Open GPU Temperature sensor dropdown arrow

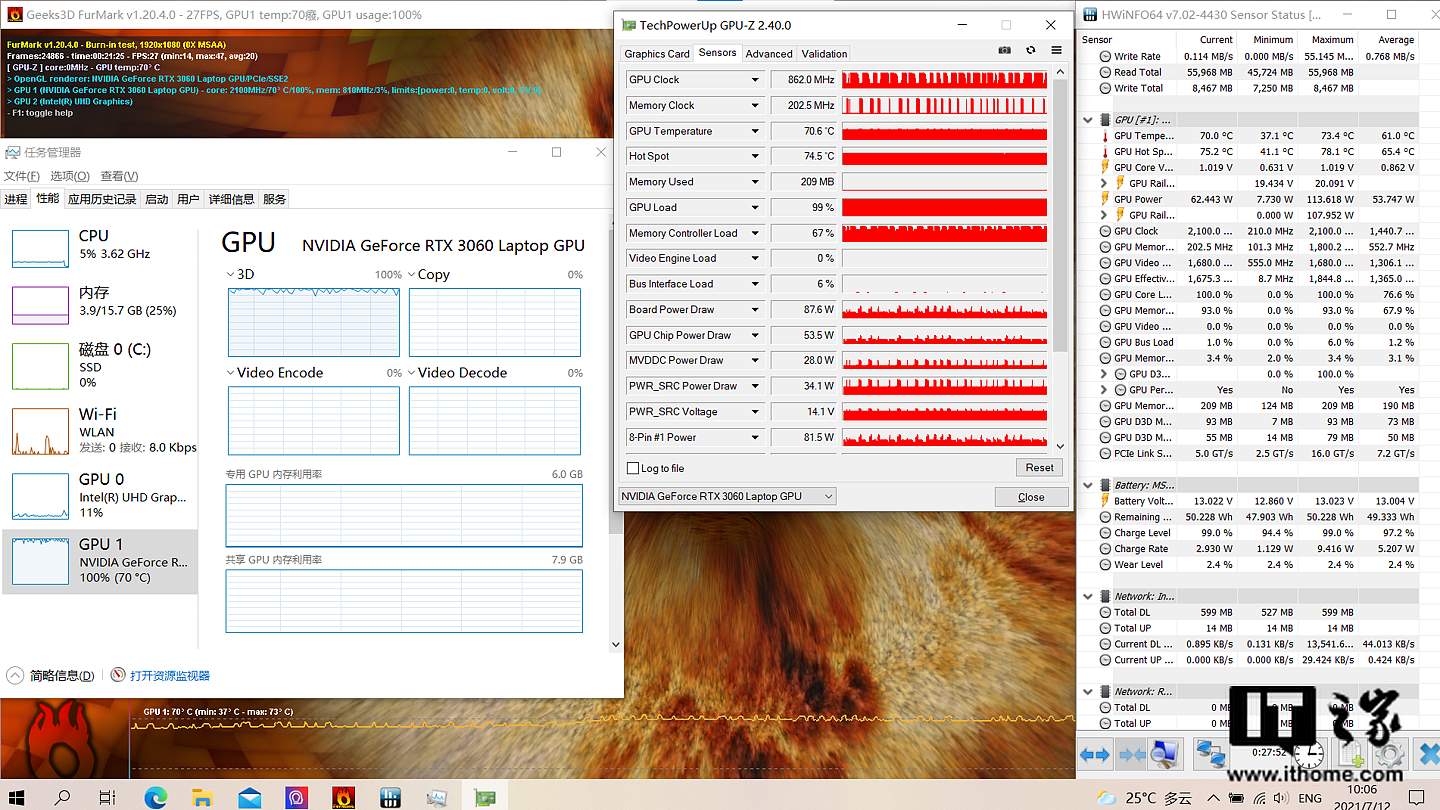756,131
